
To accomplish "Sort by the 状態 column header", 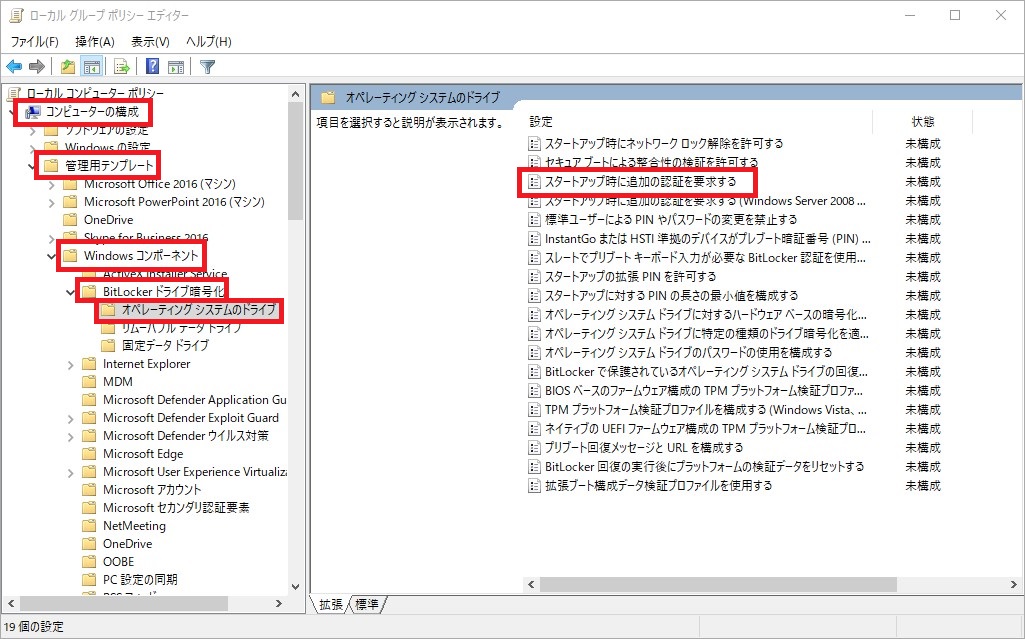I will 922,122.
